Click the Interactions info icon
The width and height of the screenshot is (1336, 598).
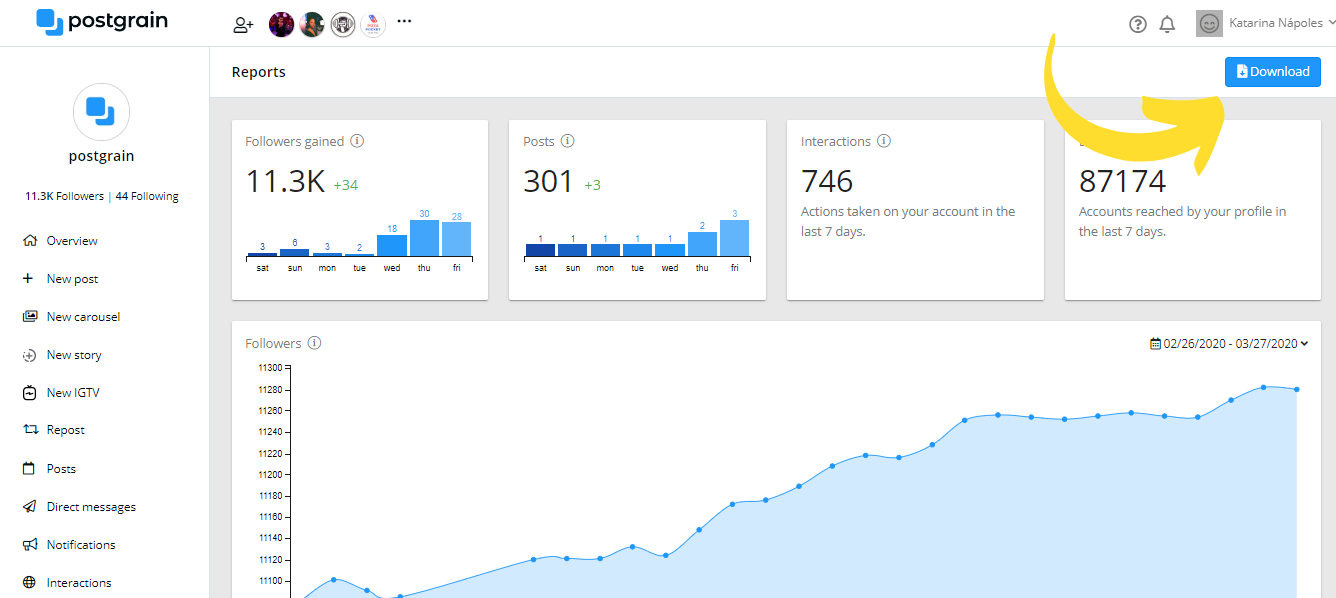tap(884, 141)
